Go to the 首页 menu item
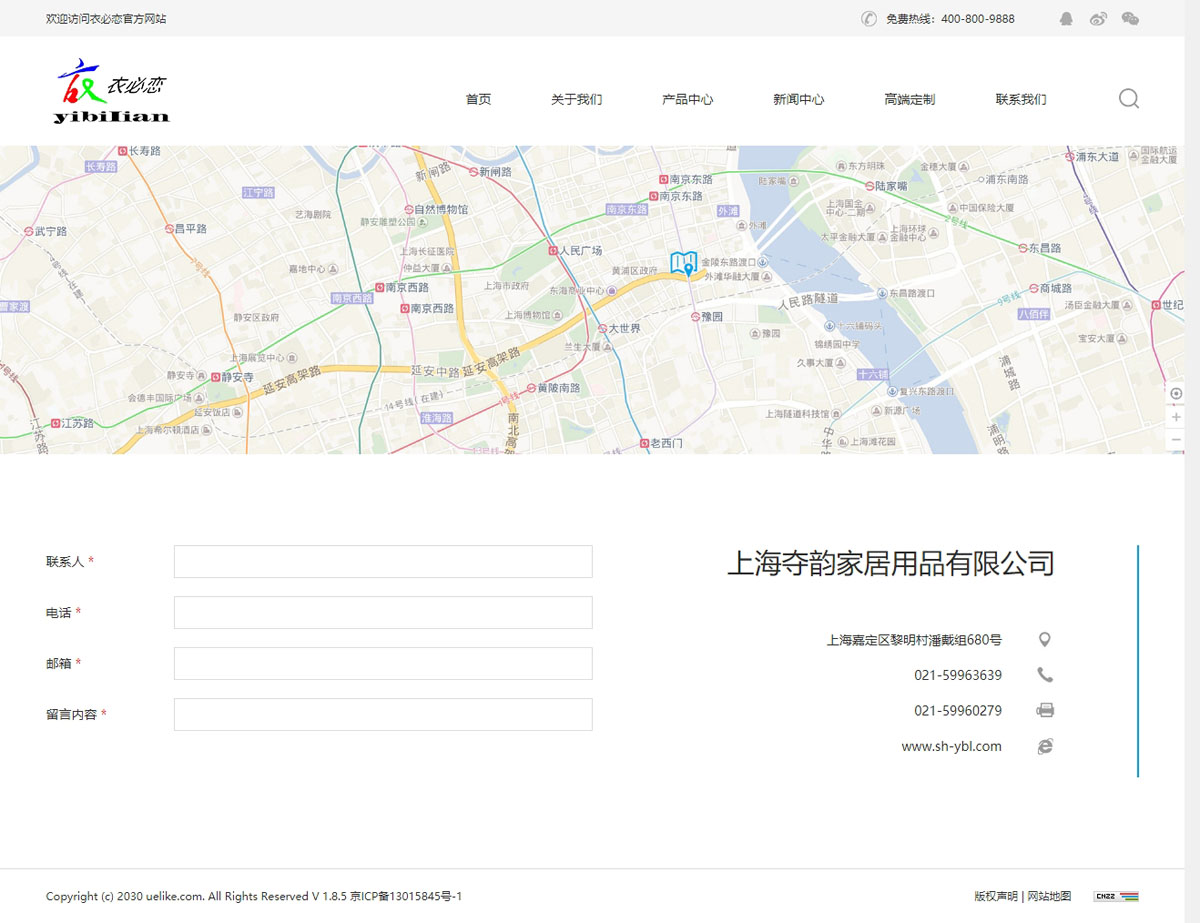Image resolution: width=1200 pixels, height=923 pixels. pos(478,99)
